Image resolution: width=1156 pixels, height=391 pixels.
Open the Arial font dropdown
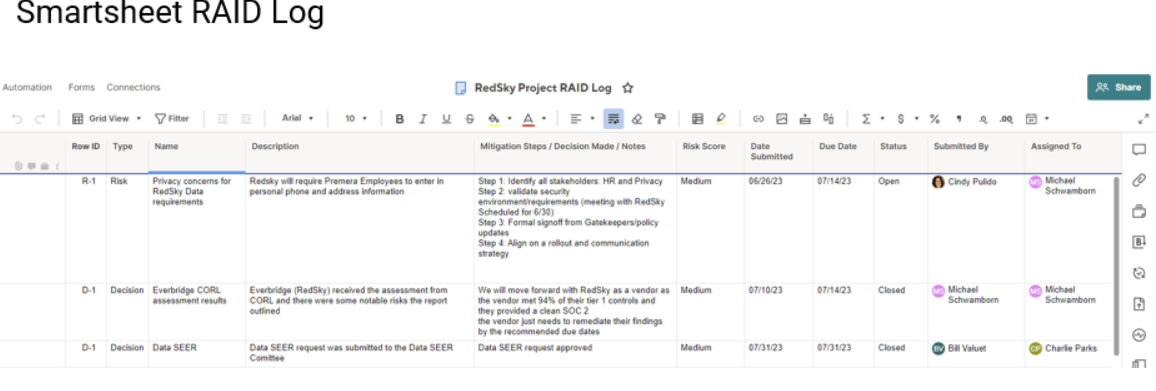point(298,118)
